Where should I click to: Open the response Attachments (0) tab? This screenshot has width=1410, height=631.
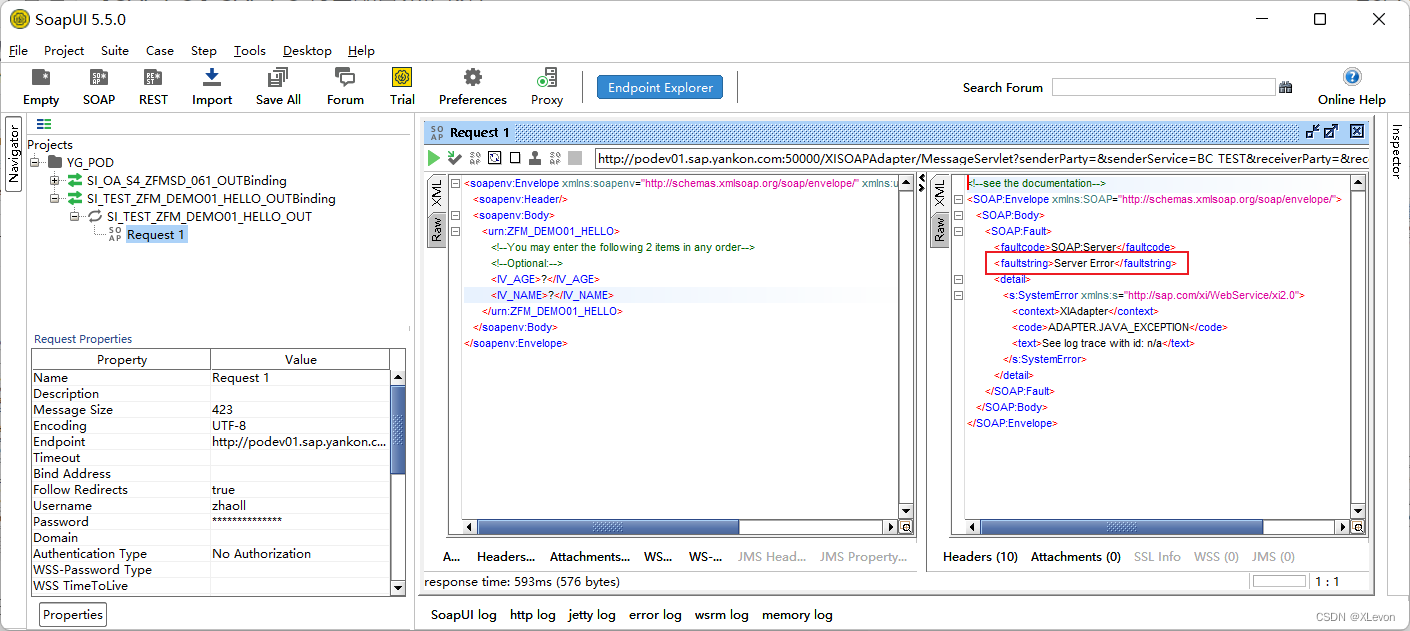[x=1076, y=557]
